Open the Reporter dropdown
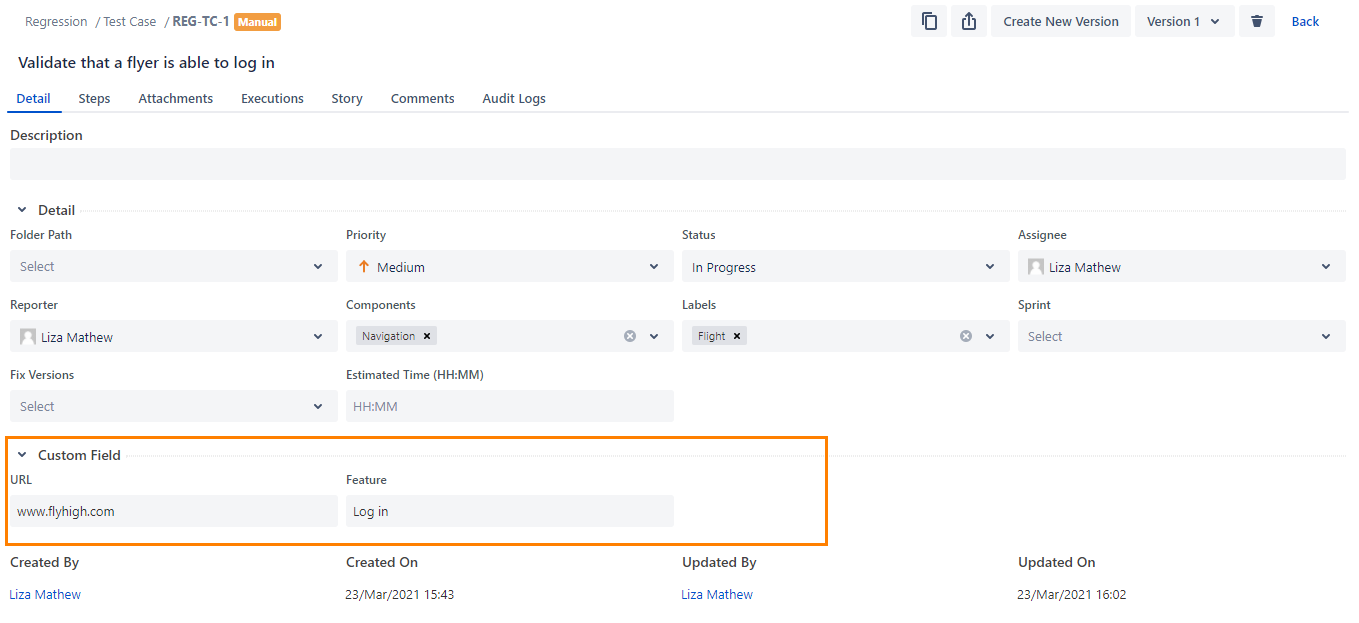Image resolution: width=1359 pixels, height=623 pixels. click(174, 336)
